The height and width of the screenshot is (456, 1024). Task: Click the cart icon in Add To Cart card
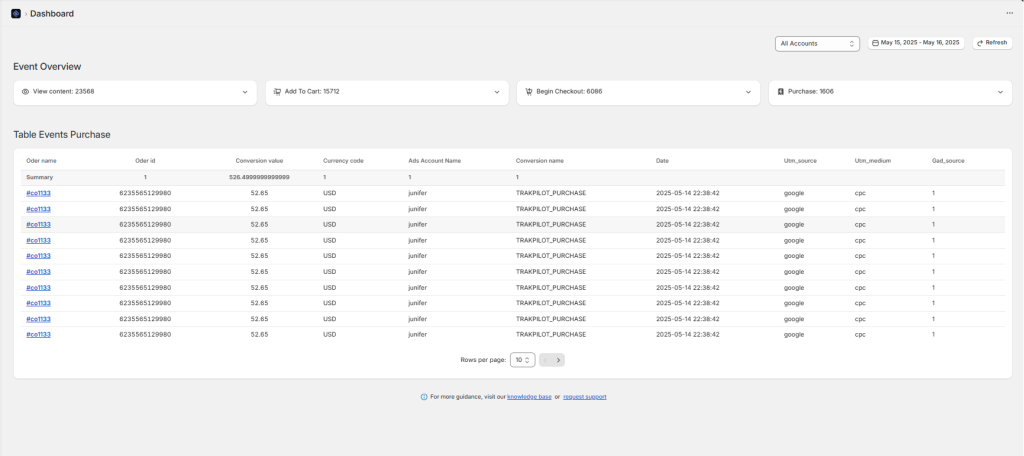coord(277,92)
